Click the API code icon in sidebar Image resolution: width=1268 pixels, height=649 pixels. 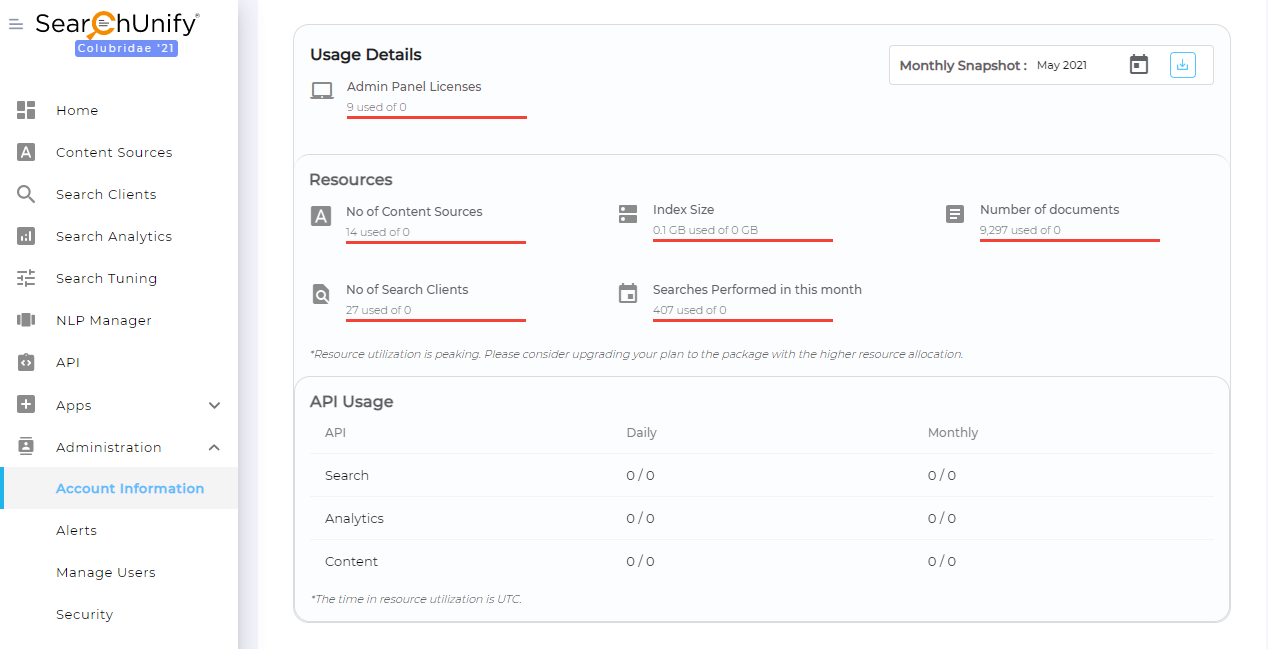[x=26, y=362]
